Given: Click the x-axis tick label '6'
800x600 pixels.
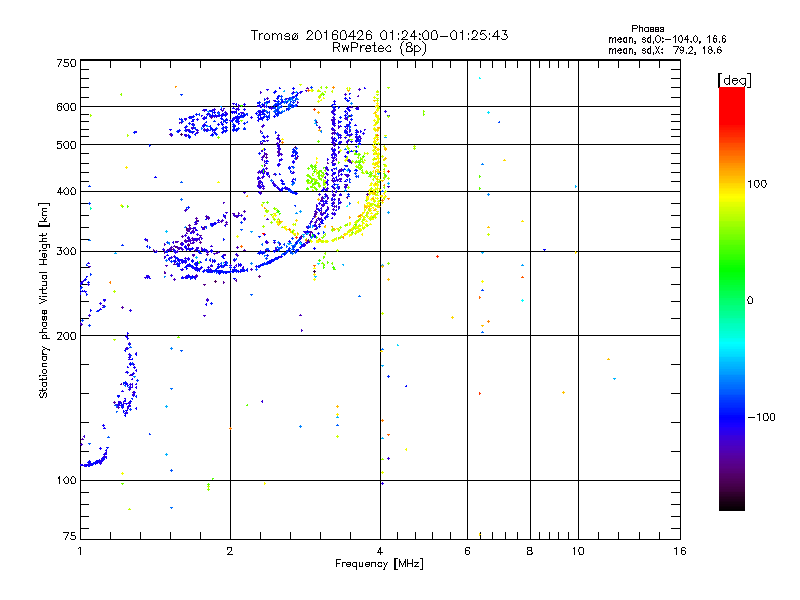Looking at the screenshot, I should 467,551.
